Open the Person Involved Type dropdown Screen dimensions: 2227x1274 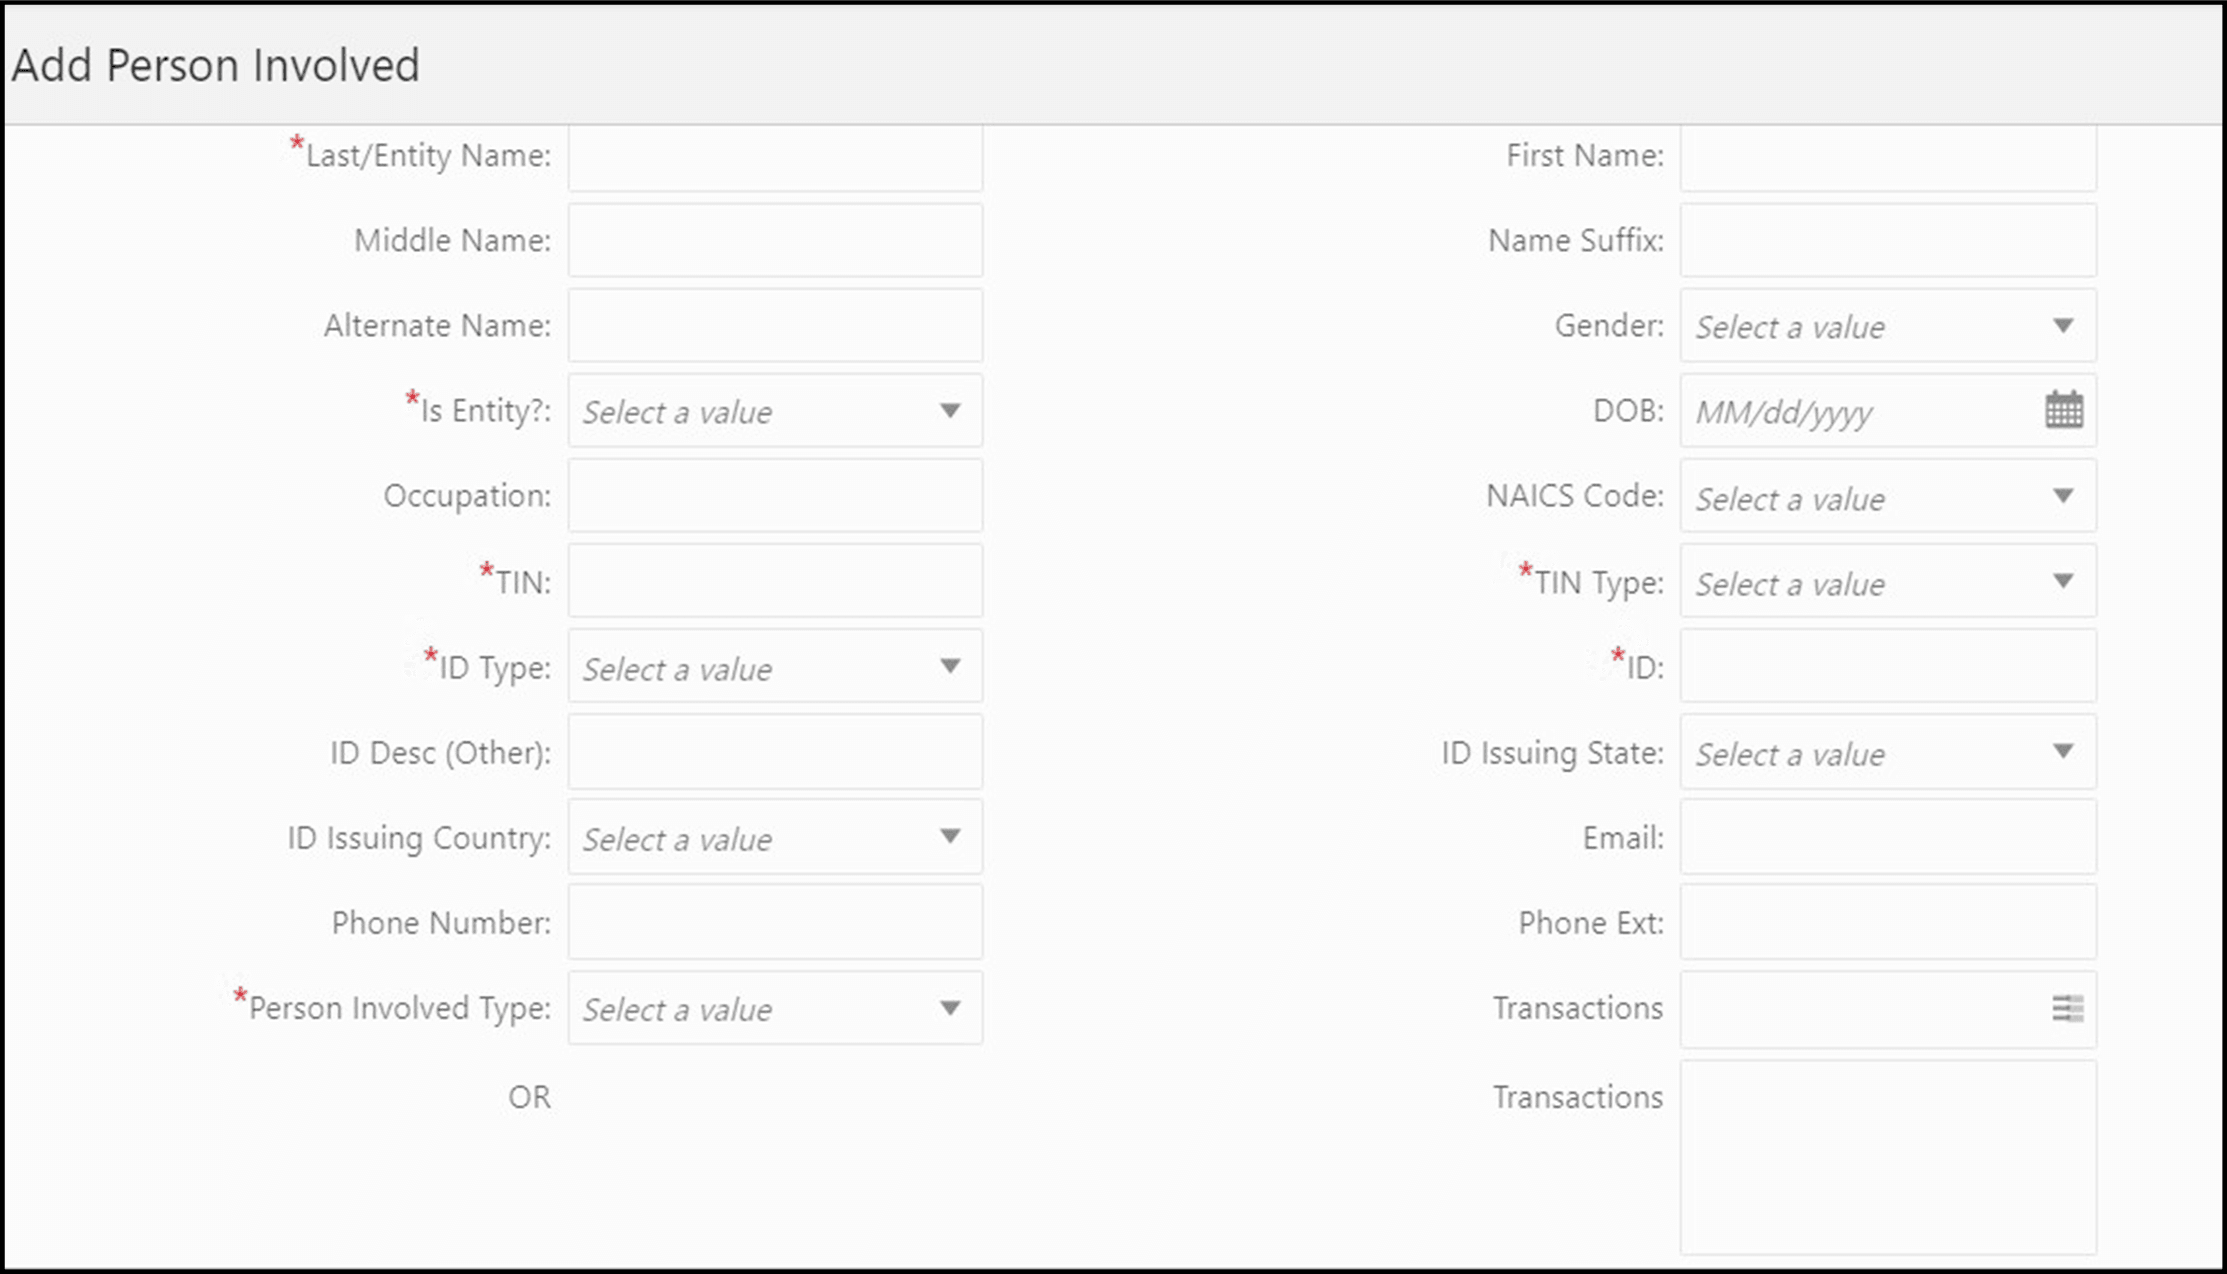[774, 1008]
